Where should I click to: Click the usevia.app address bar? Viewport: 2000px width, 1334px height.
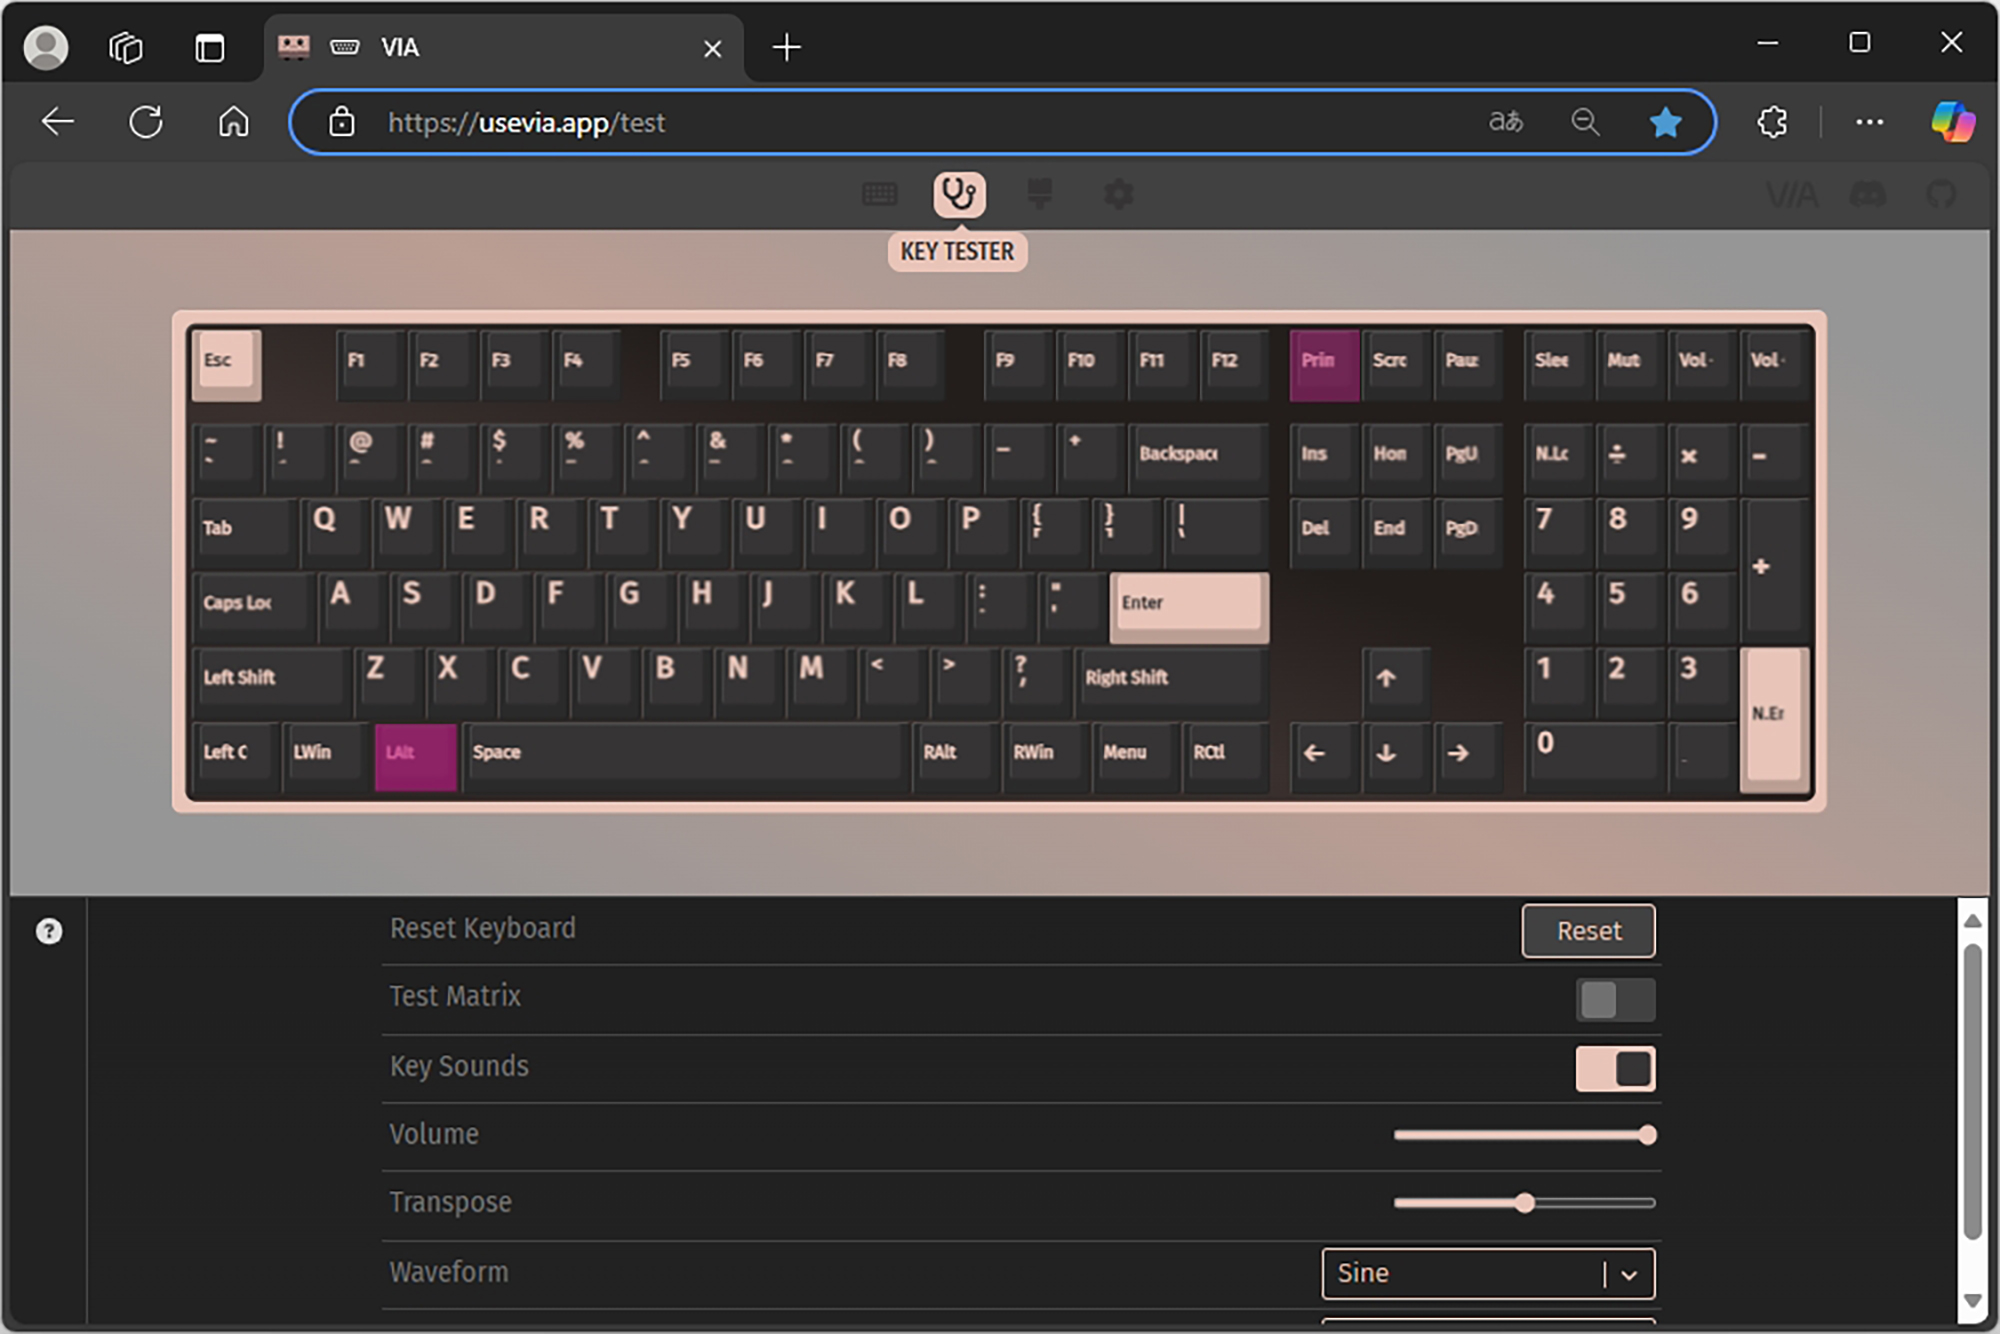(x=900, y=122)
